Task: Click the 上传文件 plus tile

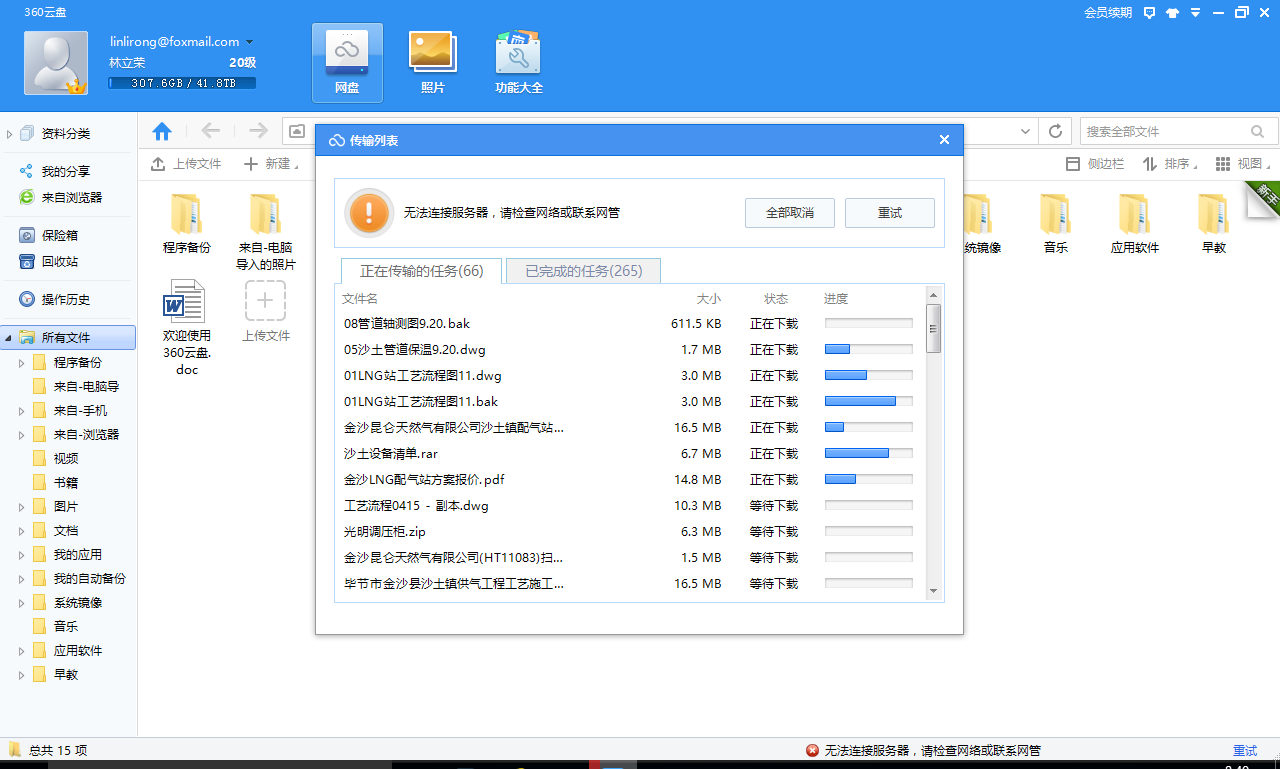Action: click(x=265, y=300)
